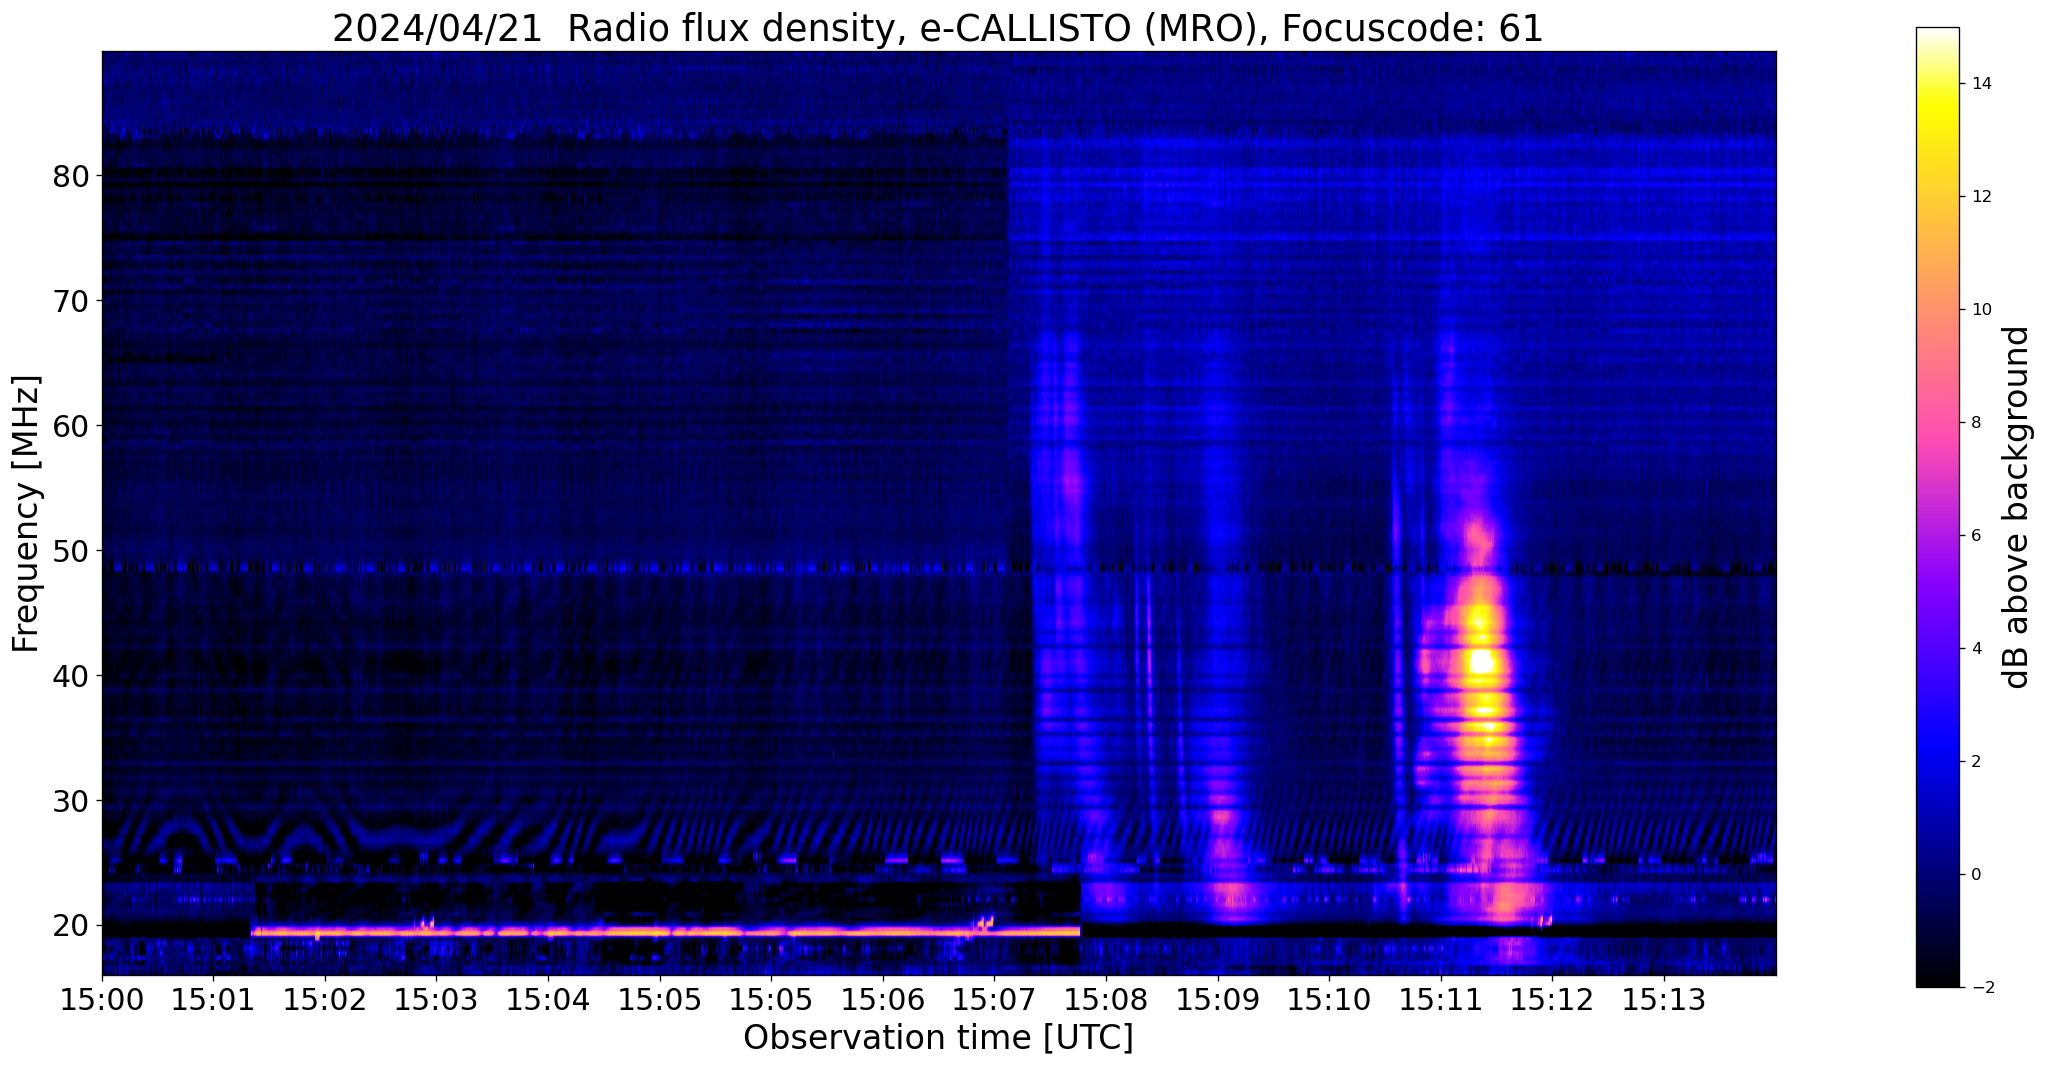Viewport: 2047px width, 1067px height.
Task: Select the 'Observation time [UTC]' x-axis label
Action: pyautogui.click(x=938, y=1038)
